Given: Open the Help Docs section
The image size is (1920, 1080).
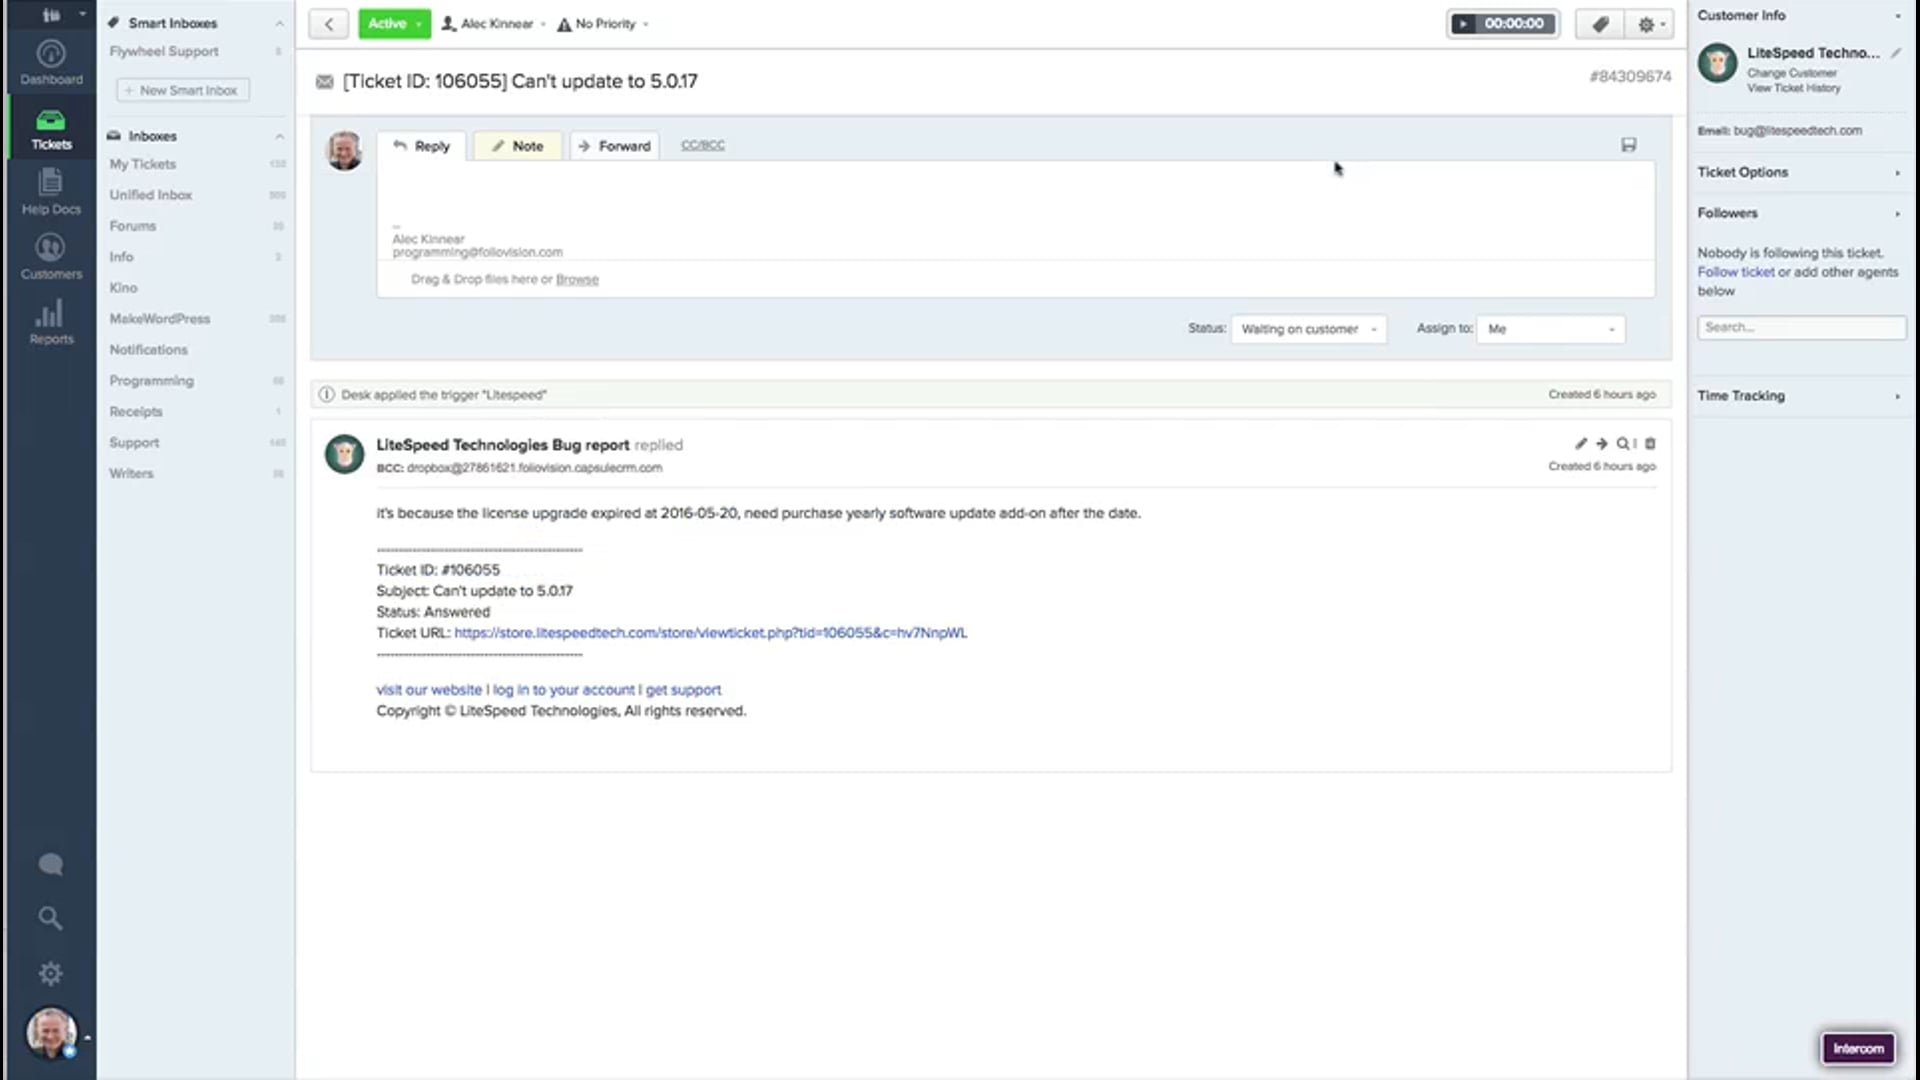Looking at the screenshot, I should [x=51, y=192].
